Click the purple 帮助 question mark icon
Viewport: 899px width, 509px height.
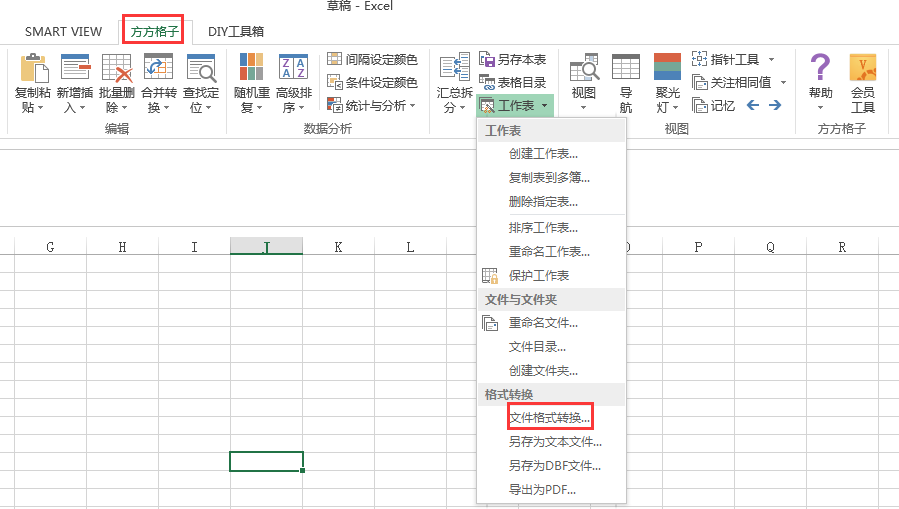tap(820, 67)
